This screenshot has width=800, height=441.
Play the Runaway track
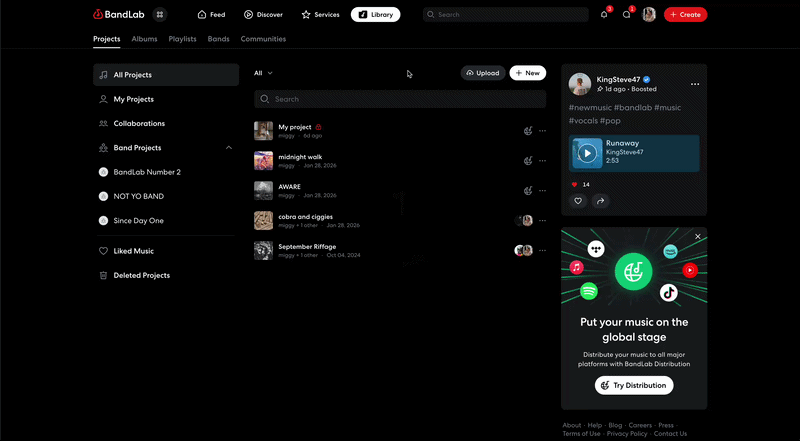coord(587,153)
